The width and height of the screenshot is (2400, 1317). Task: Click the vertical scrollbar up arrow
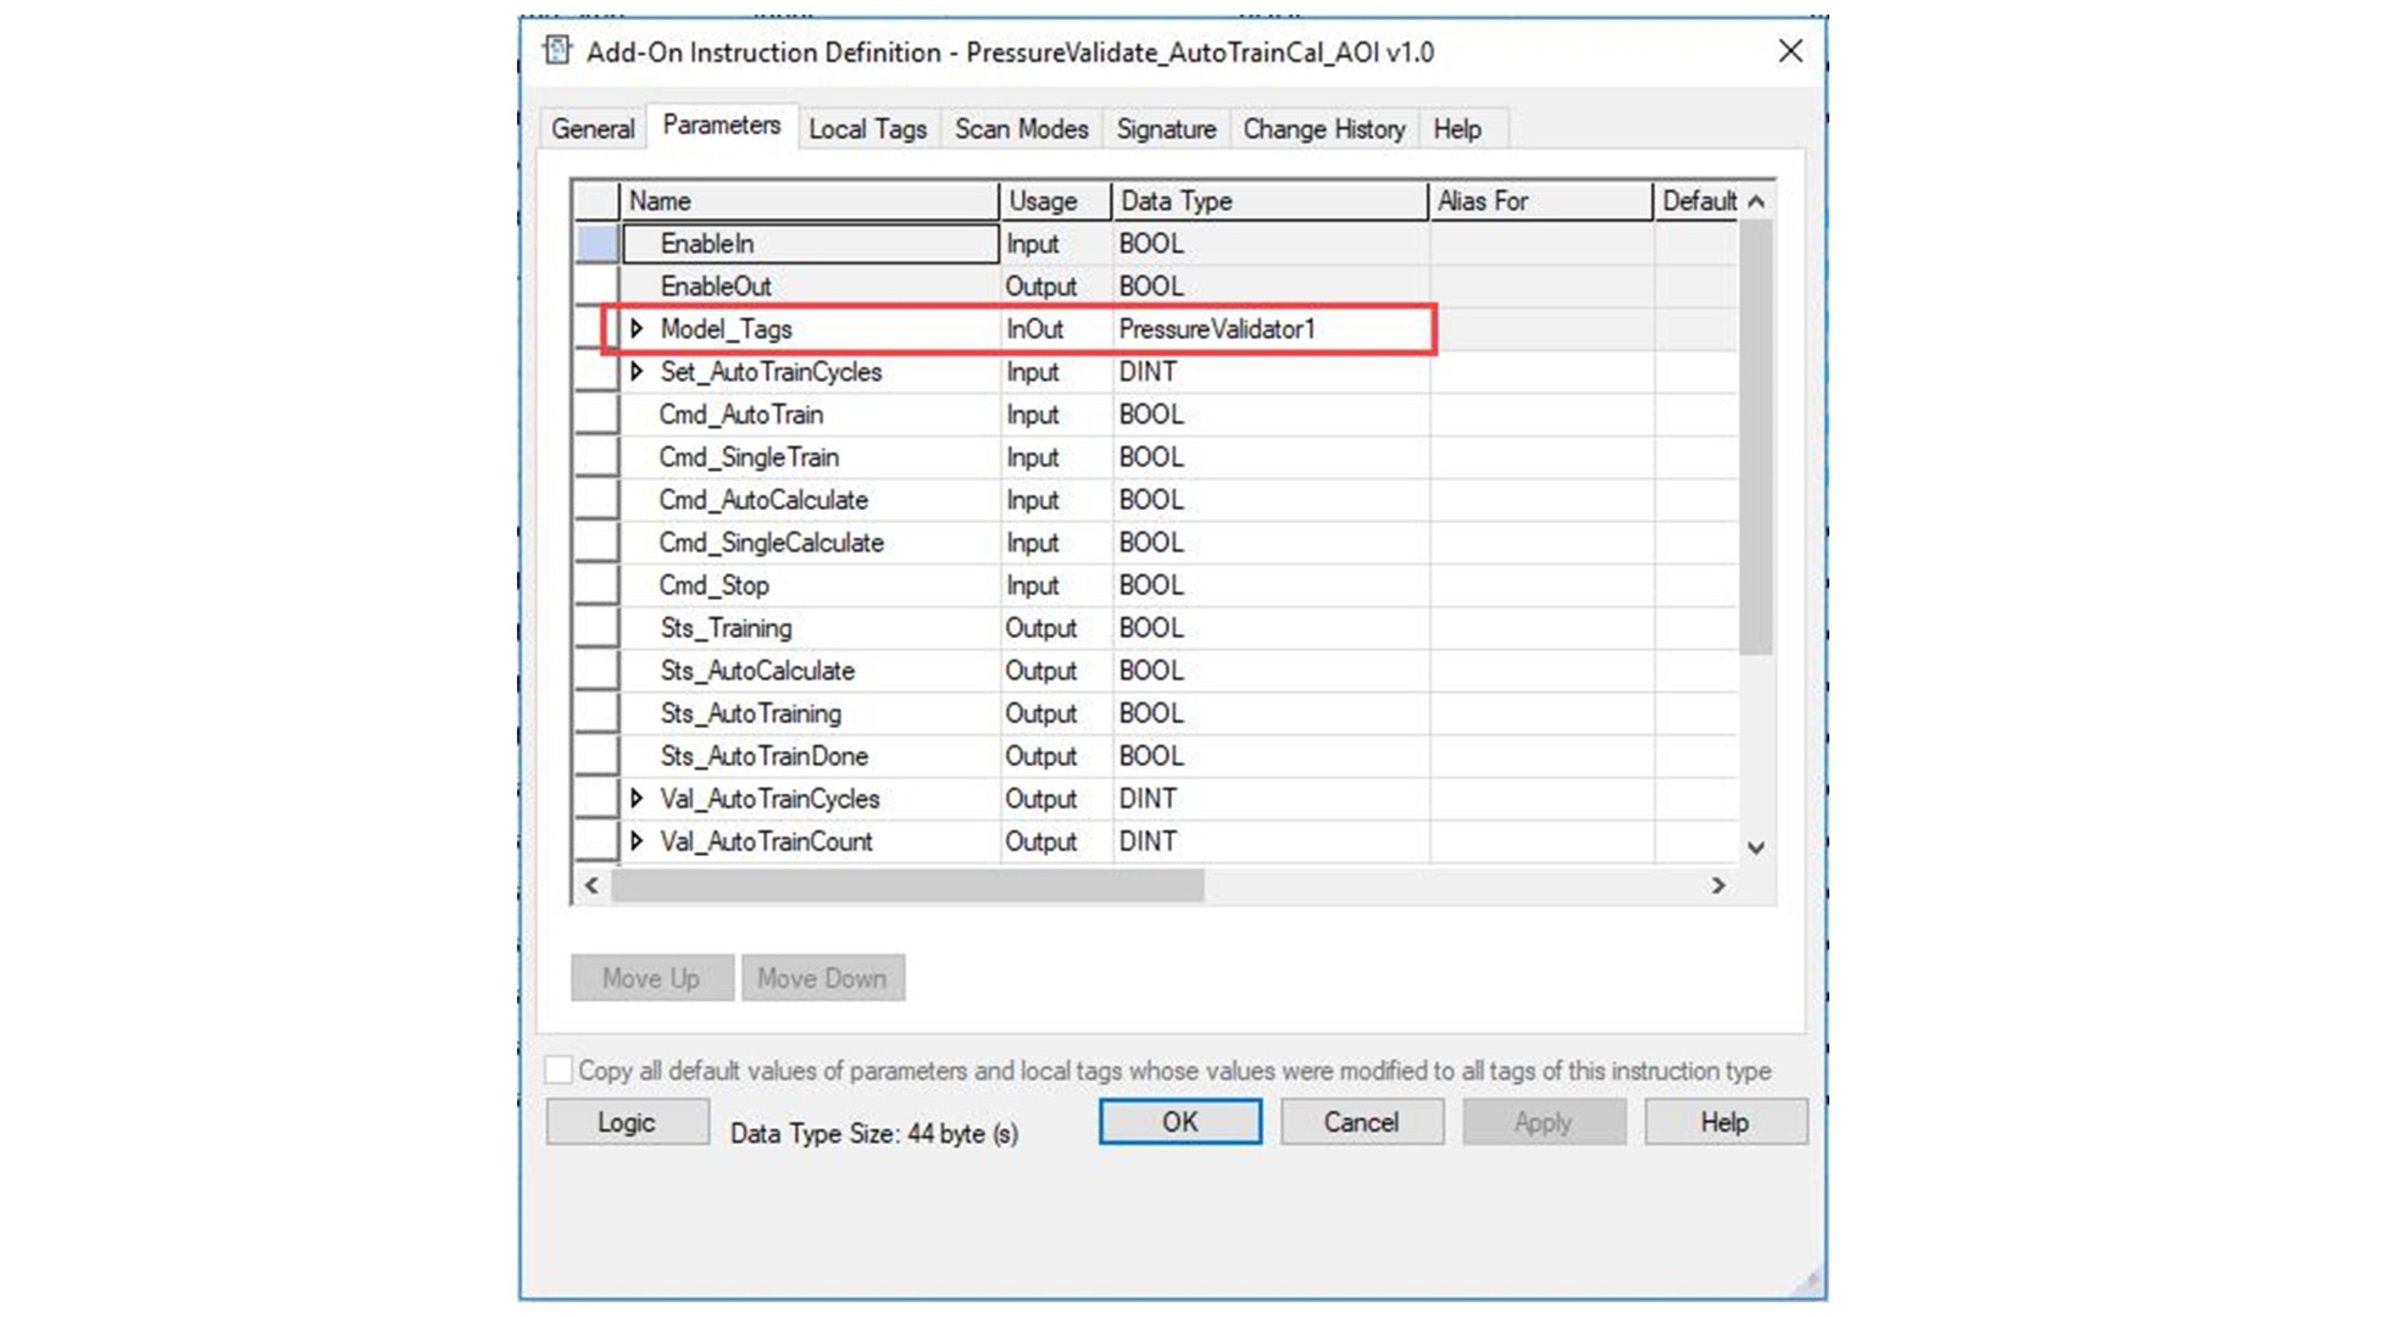(1756, 201)
